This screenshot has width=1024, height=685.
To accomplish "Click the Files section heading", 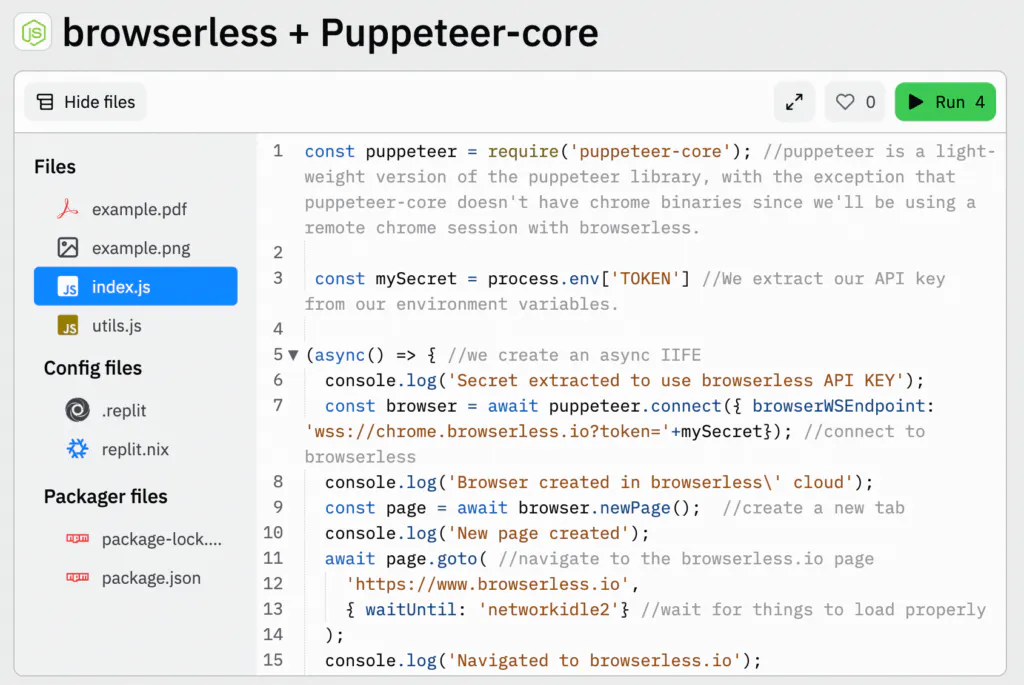I will coord(55,167).
